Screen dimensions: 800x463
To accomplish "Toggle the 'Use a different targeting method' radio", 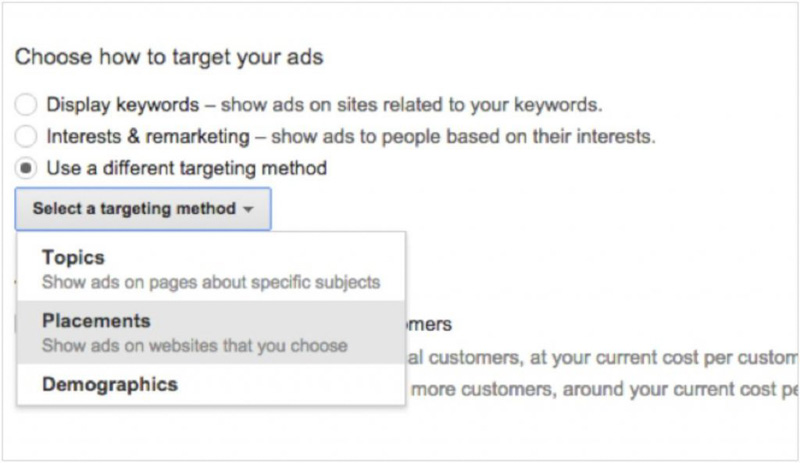I will coord(27,168).
